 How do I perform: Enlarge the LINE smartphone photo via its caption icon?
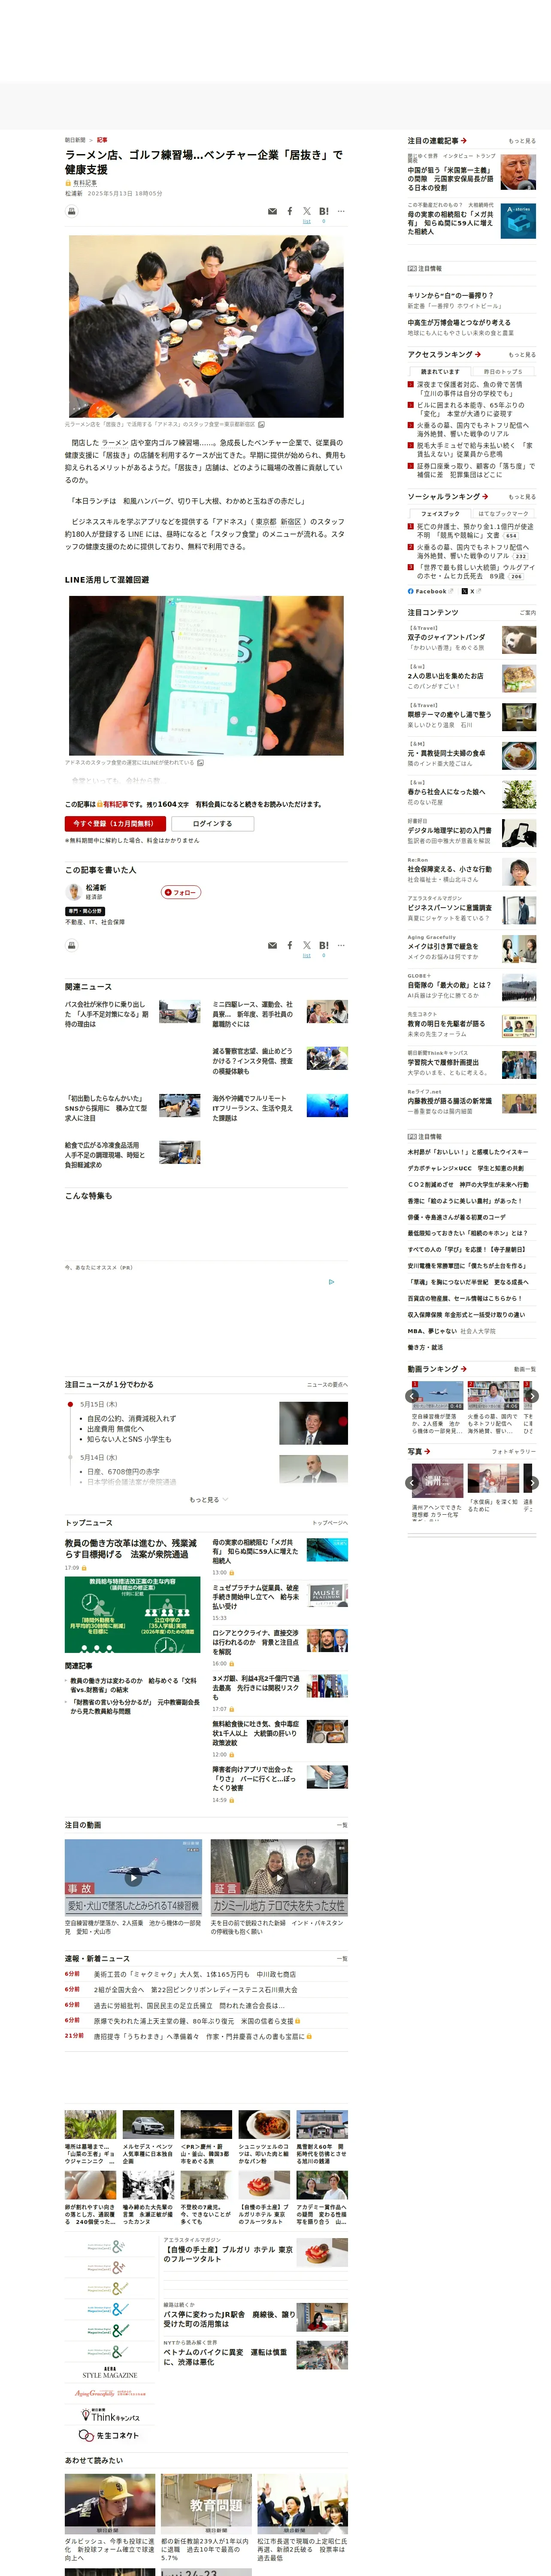tap(200, 763)
